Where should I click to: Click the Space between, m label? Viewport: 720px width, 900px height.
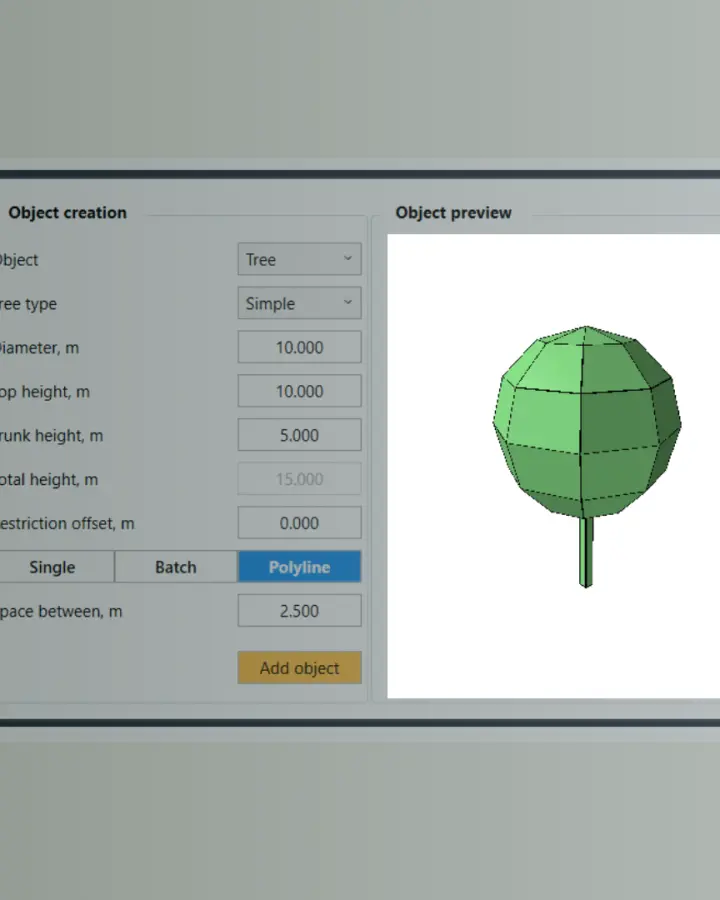(x=60, y=611)
